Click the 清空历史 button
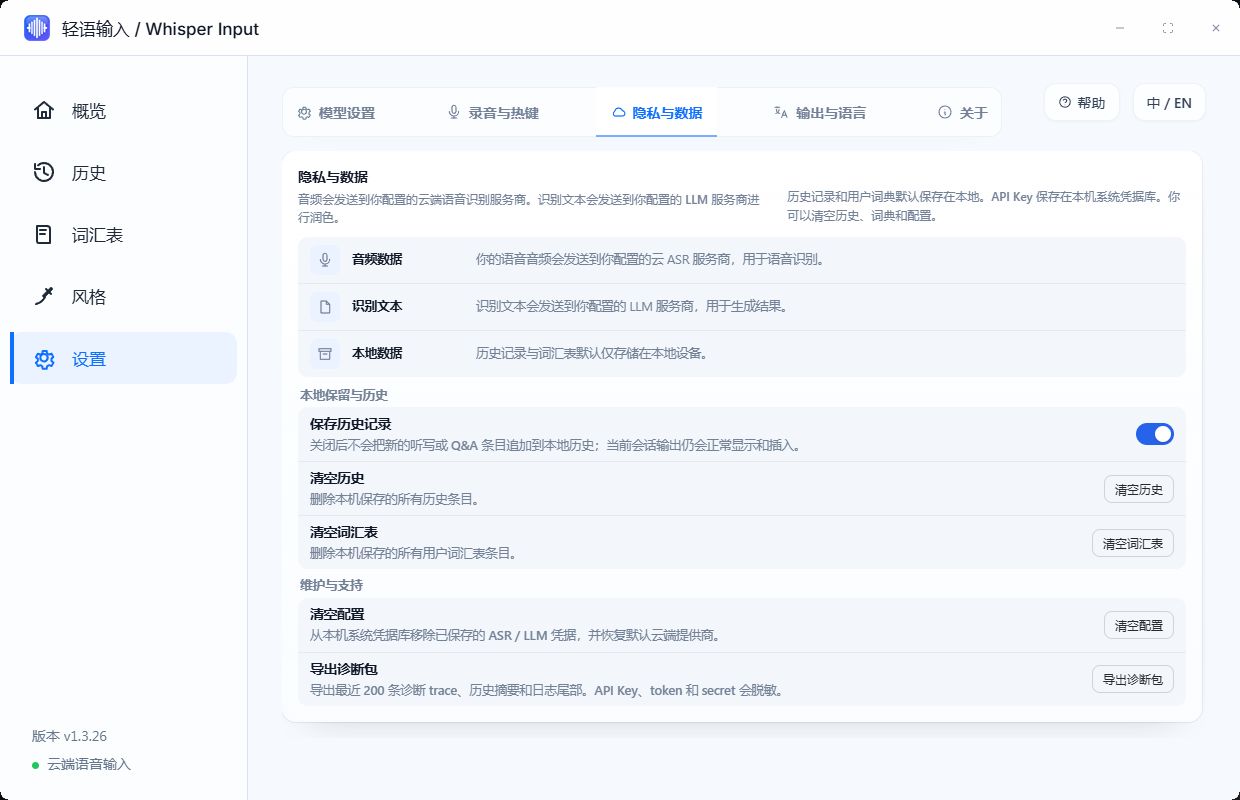1240x800 pixels. [x=1139, y=489]
